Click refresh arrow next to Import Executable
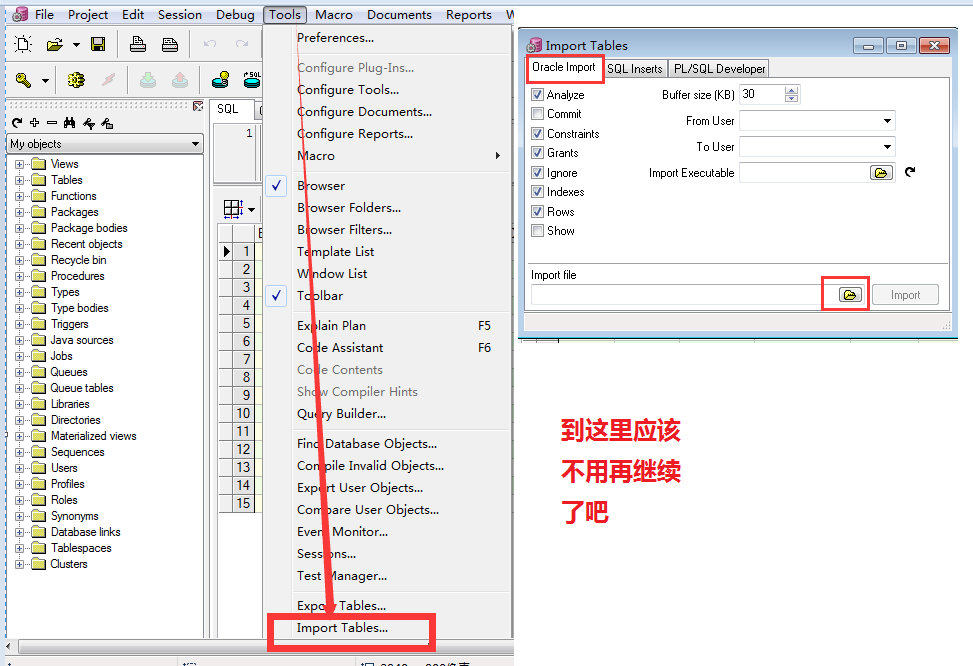Viewport: 973px width, 666px height. click(x=910, y=172)
